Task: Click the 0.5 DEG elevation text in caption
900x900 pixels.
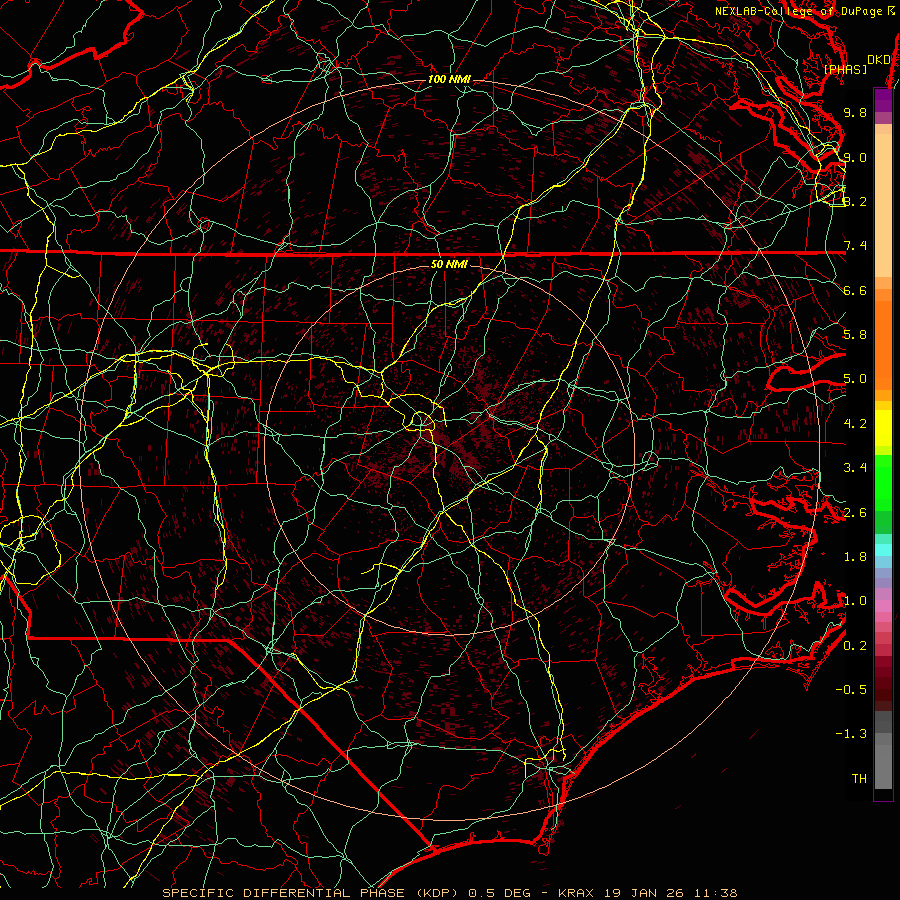Action: [502, 893]
